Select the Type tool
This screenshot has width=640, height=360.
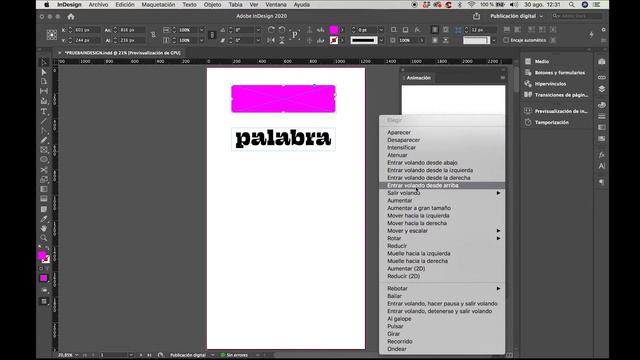[x=44, y=111]
